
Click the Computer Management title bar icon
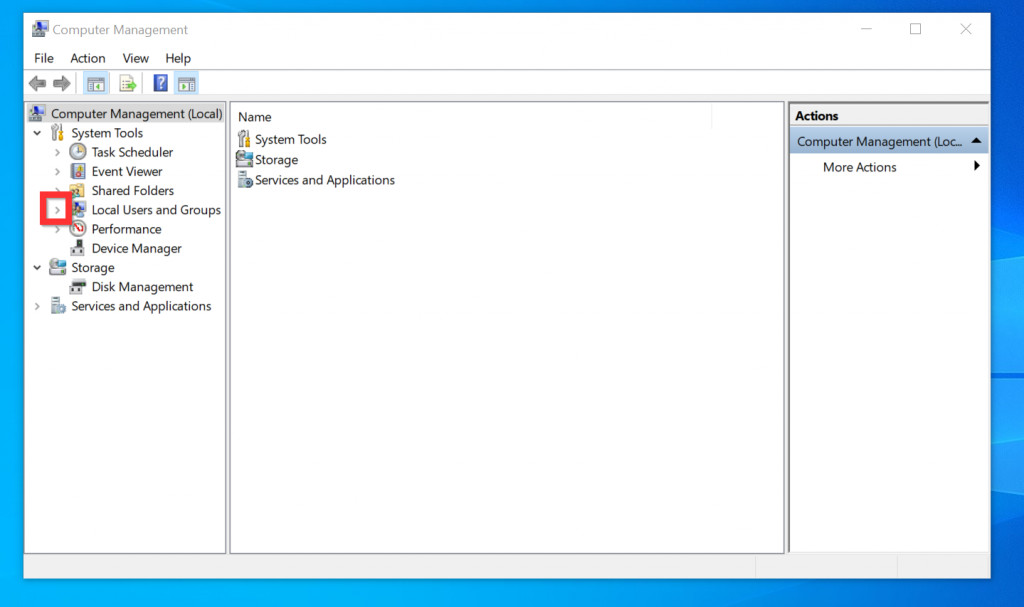tap(40, 29)
